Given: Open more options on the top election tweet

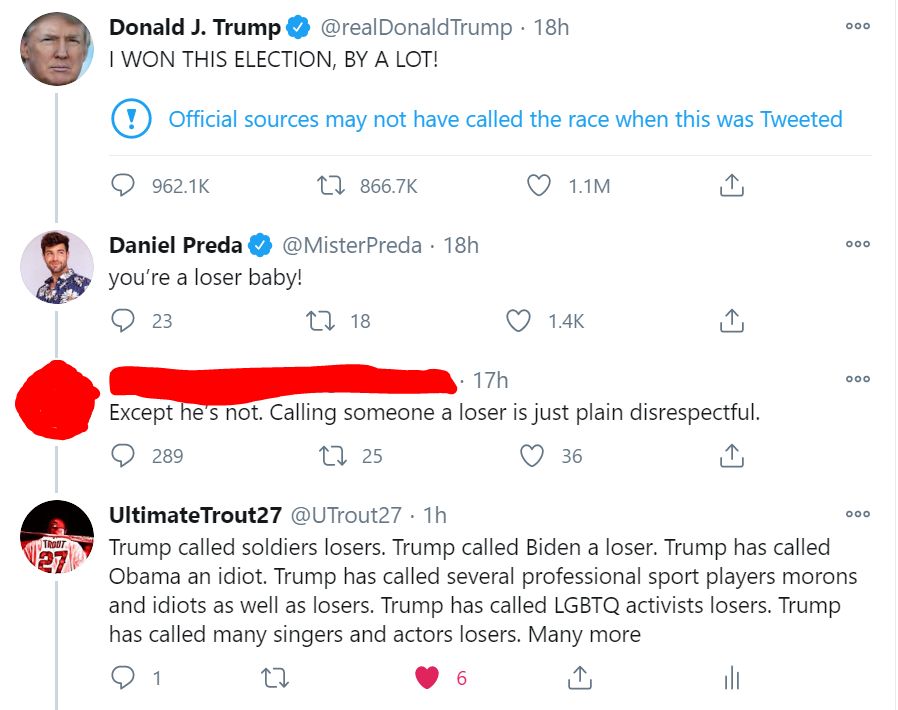Looking at the screenshot, I should click(857, 27).
